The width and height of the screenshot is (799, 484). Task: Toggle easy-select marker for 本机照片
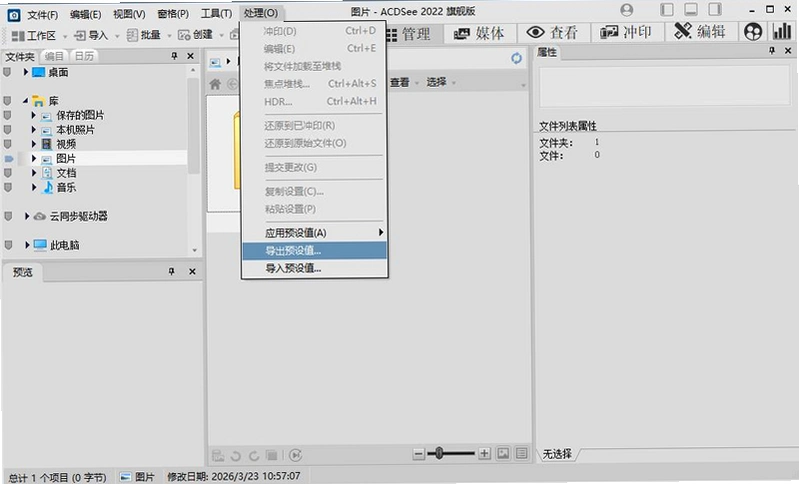coord(7,130)
